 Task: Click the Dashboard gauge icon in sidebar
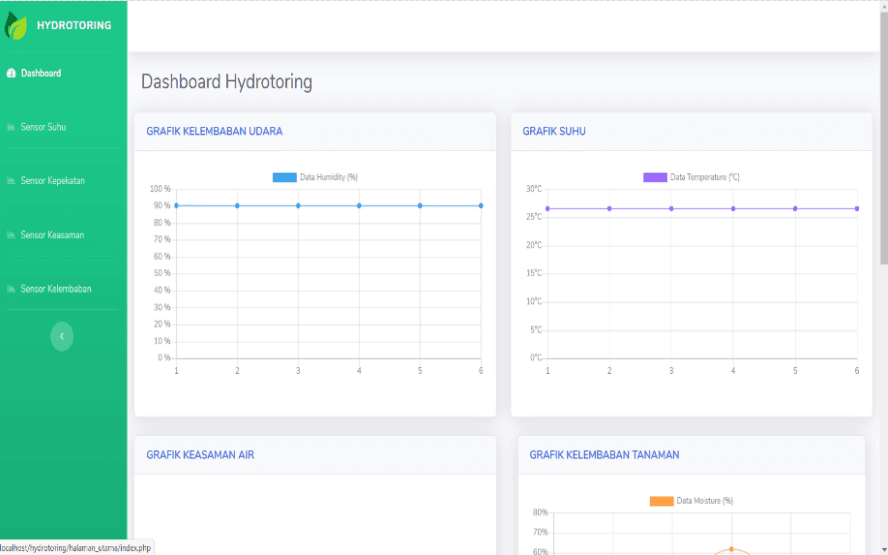(11, 73)
